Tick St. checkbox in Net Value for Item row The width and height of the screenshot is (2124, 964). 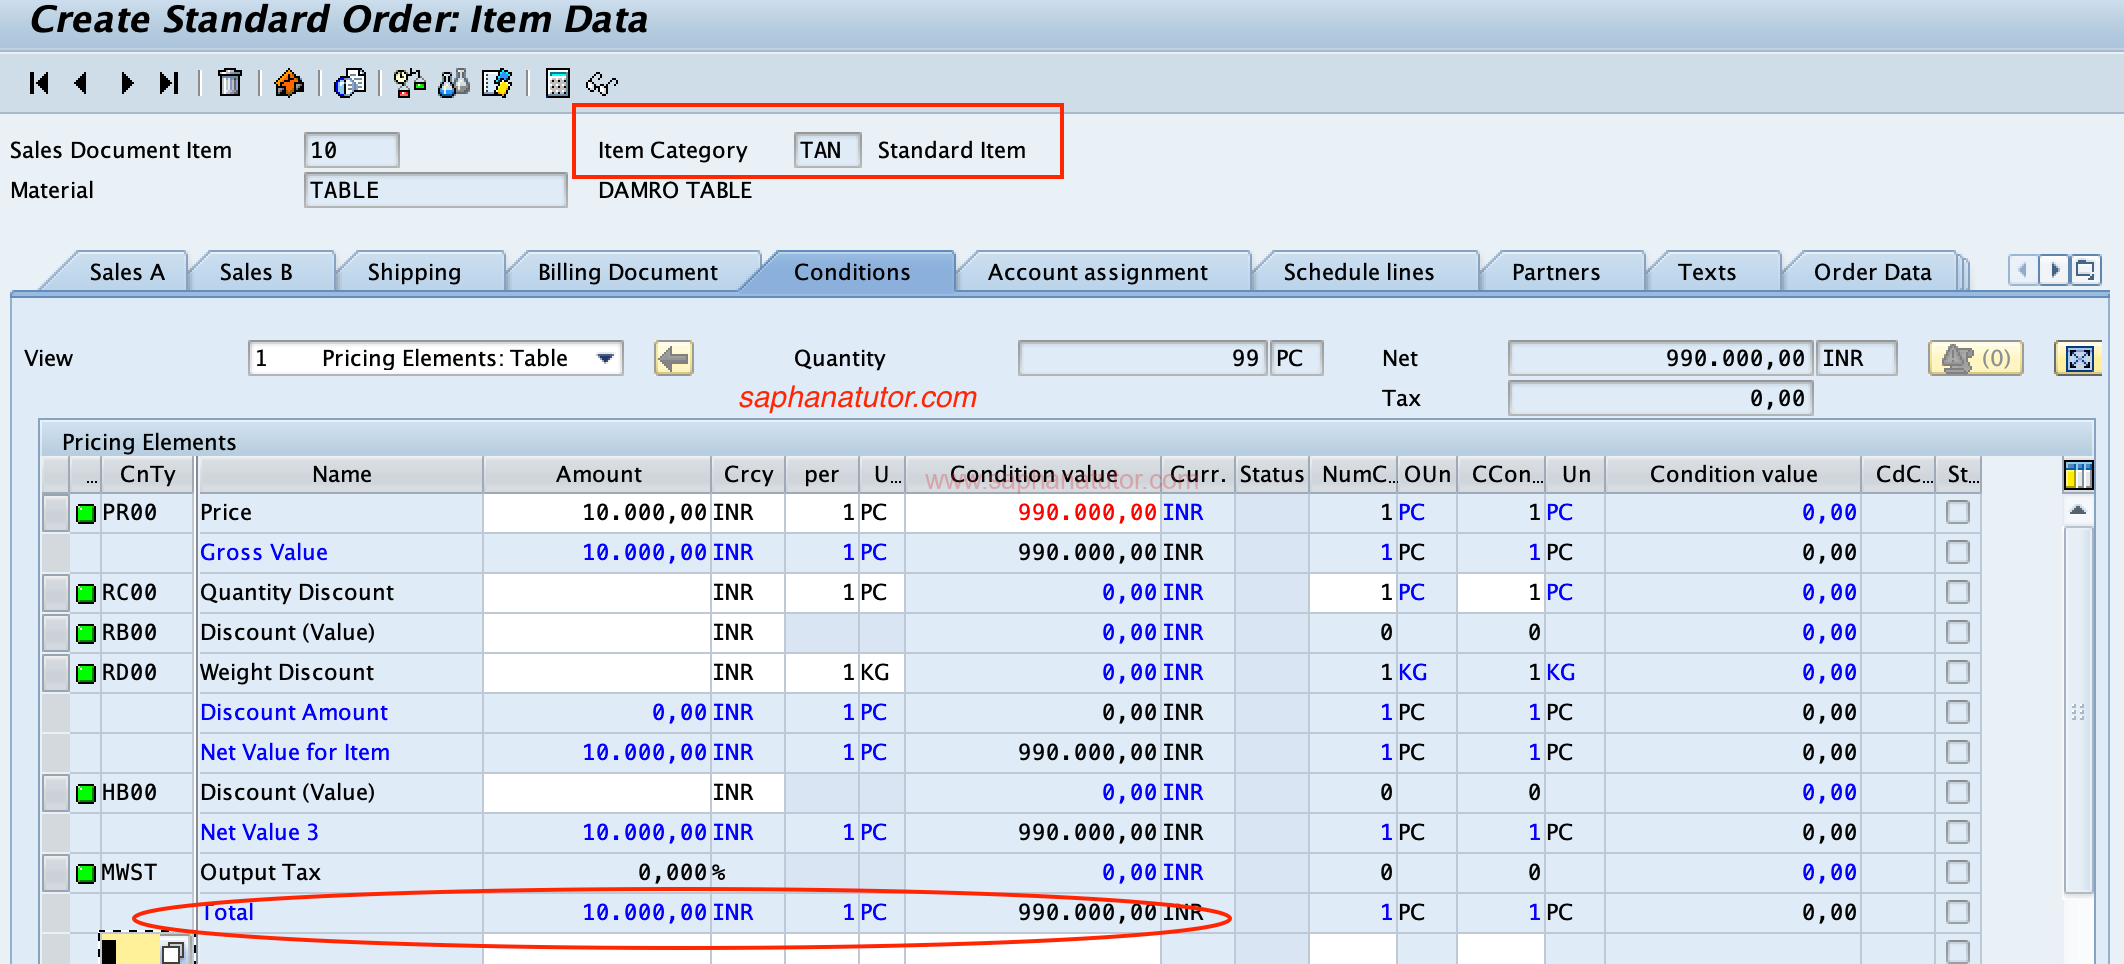(1958, 752)
